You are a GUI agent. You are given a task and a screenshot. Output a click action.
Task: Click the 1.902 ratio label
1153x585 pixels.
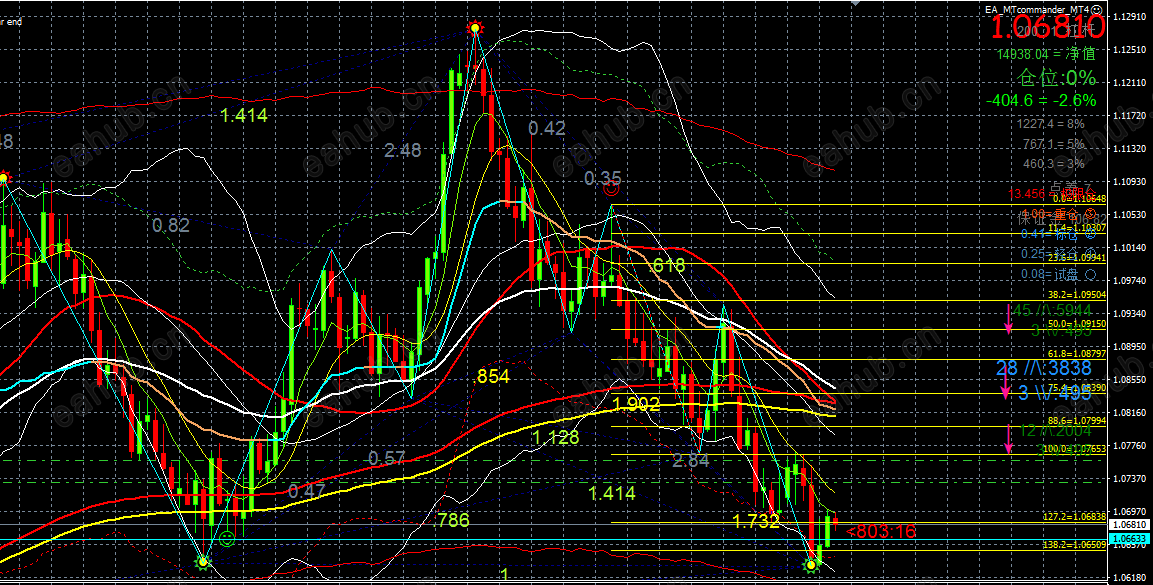tap(636, 403)
